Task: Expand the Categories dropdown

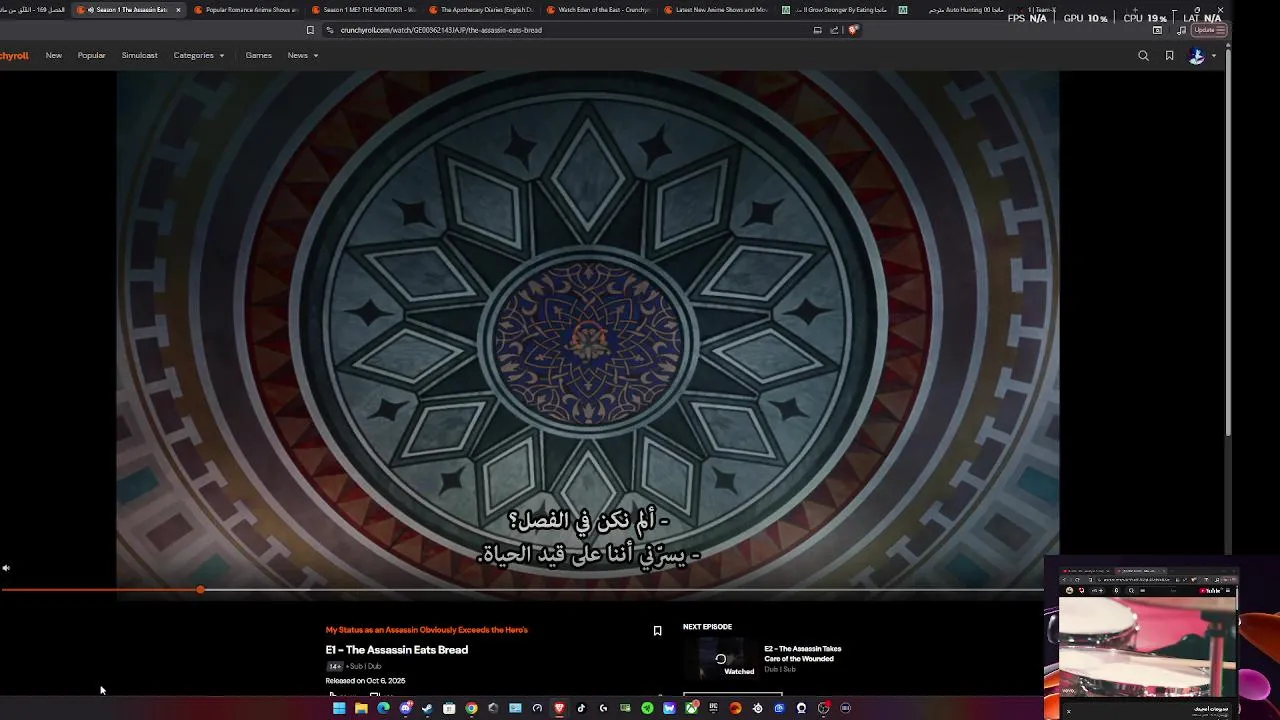Action: [x=199, y=56]
